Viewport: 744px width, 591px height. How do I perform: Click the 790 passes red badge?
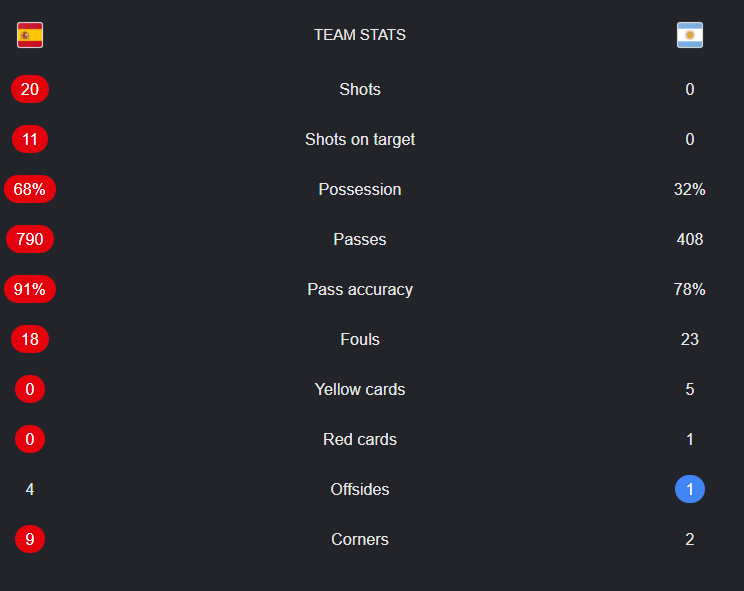[30, 239]
